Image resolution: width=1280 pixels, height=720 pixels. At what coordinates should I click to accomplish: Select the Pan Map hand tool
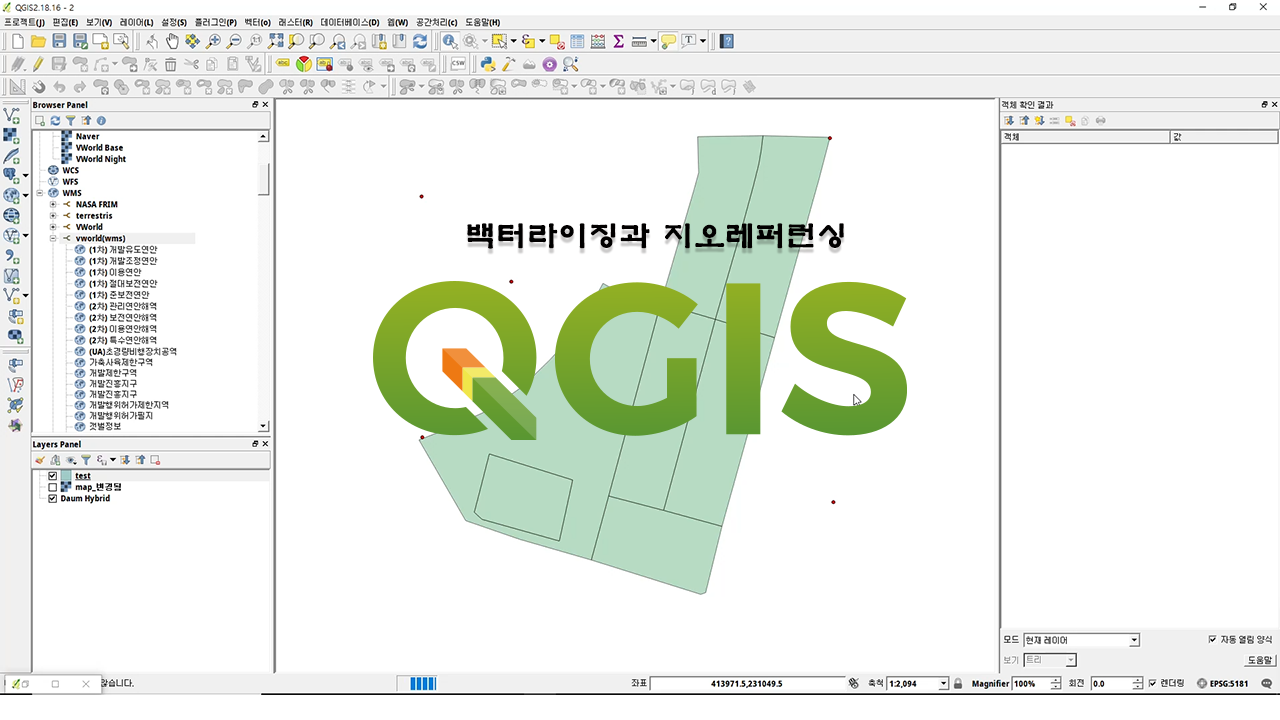[x=172, y=41]
